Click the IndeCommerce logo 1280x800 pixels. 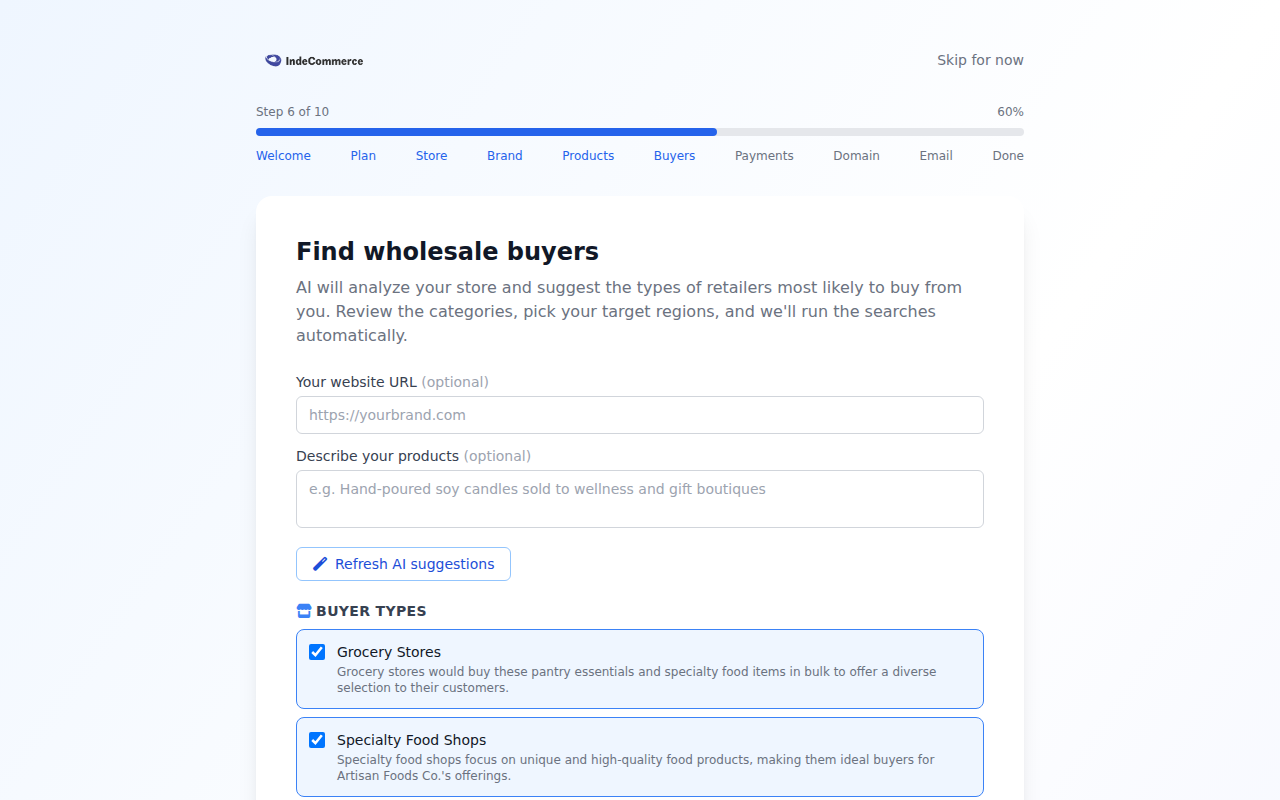(x=314, y=61)
